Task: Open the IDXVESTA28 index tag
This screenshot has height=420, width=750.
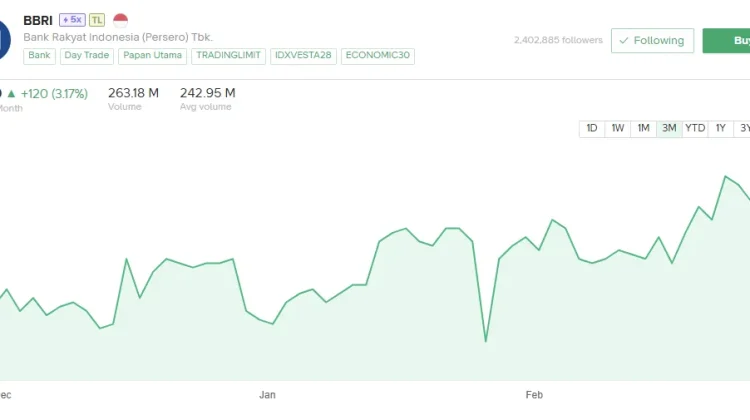Action: click(304, 56)
